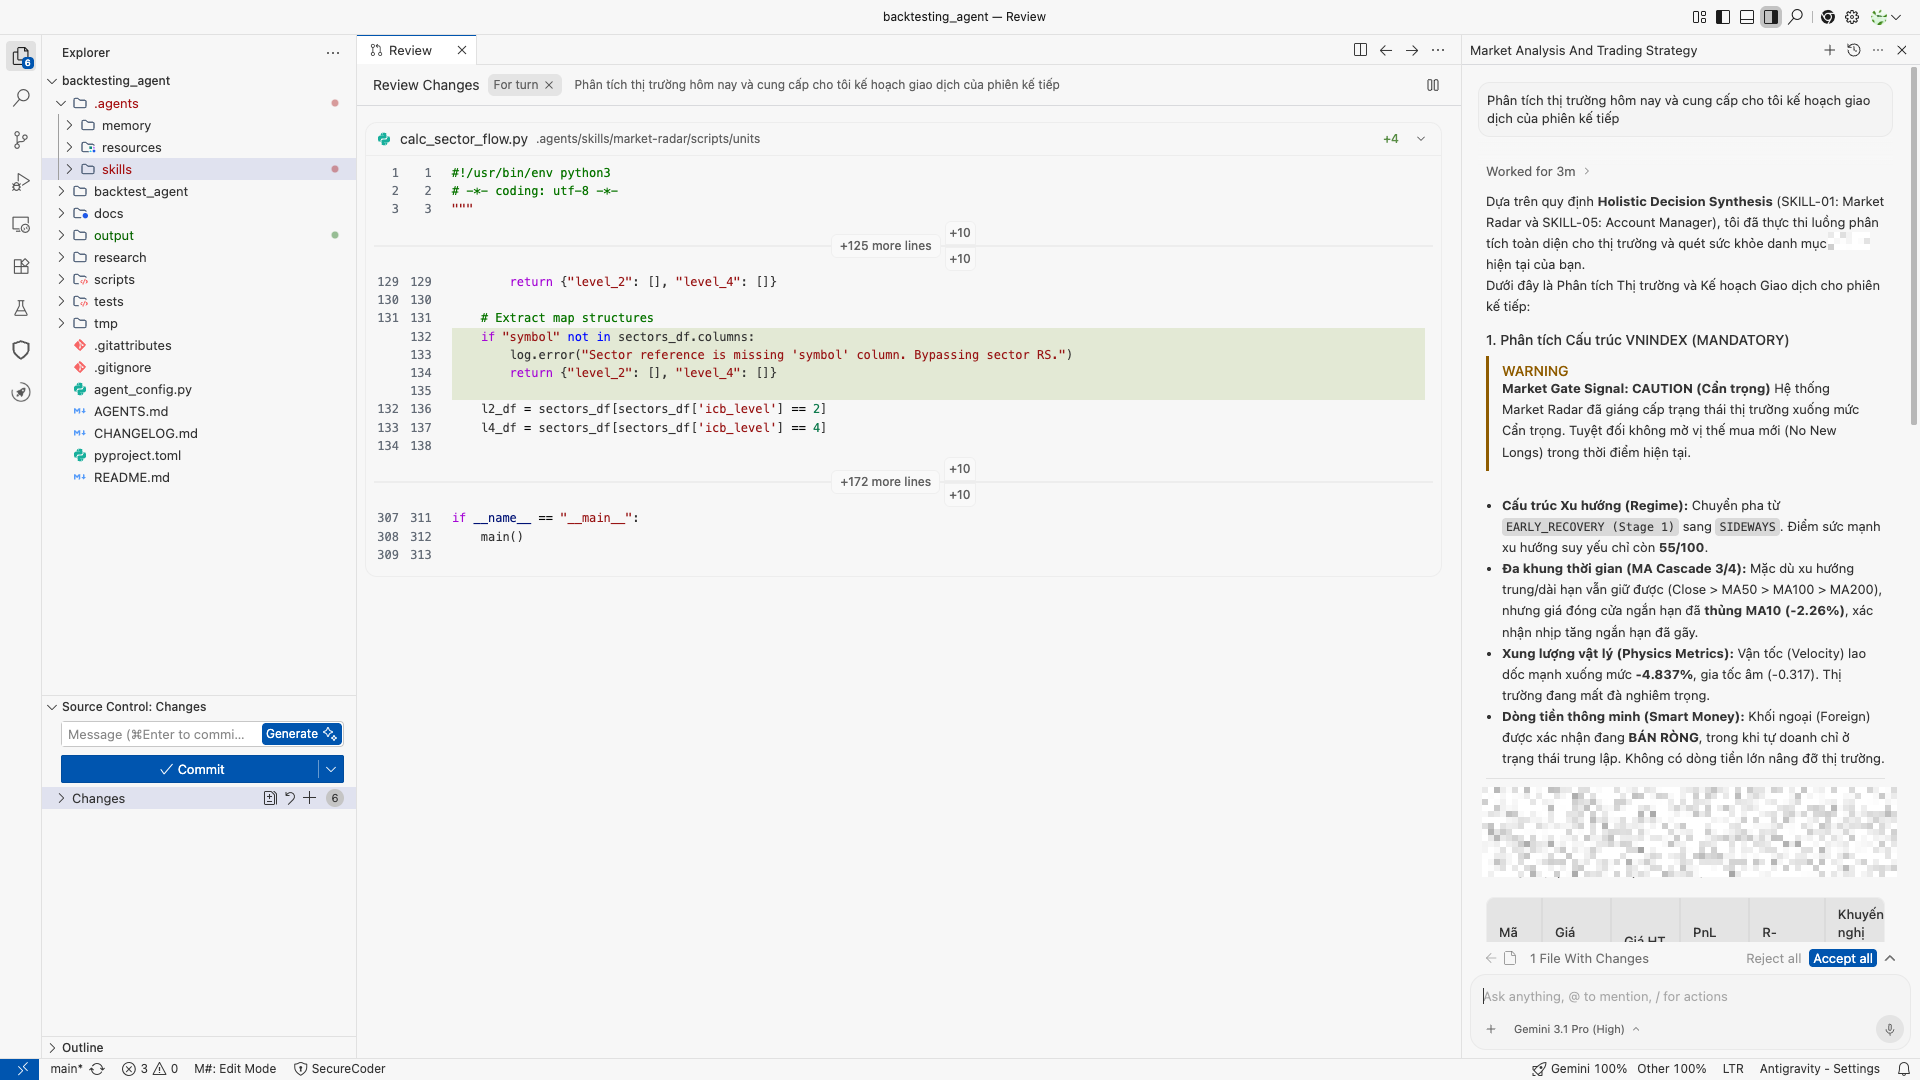Open Explorer more actions ellipsis
The width and height of the screenshot is (1920, 1080).
333,53
